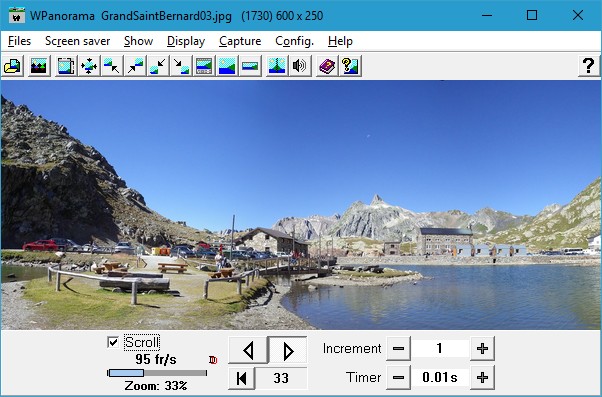Image resolution: width=602 pixels, height=397 pixels.
Task: Click the large question mark help button
Action: tap(589, 66)
